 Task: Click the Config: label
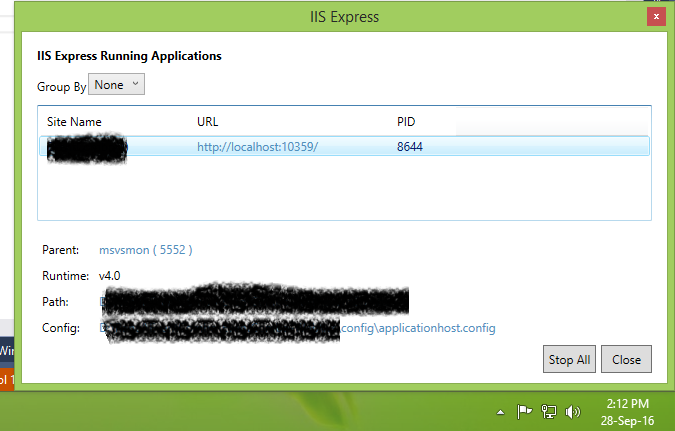click(61, 328)
